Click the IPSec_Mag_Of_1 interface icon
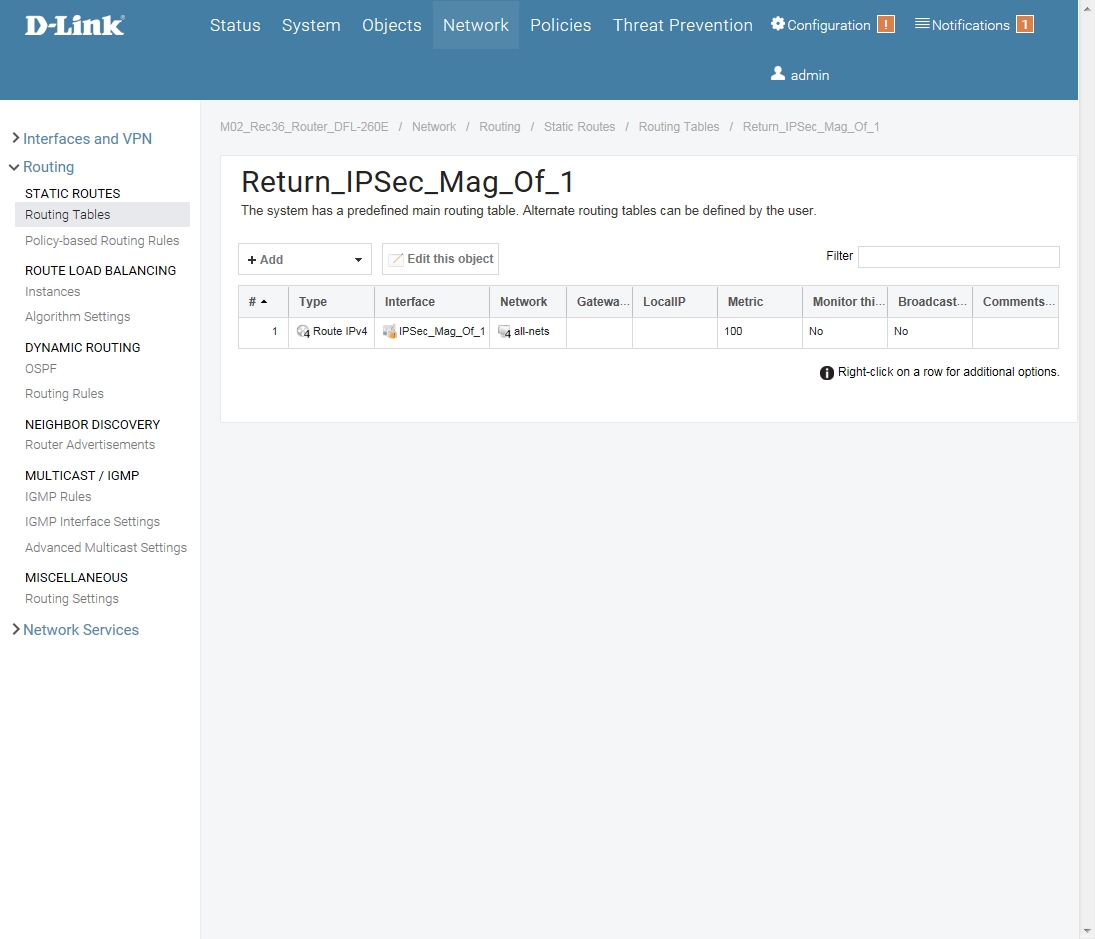 pos(389,332)
